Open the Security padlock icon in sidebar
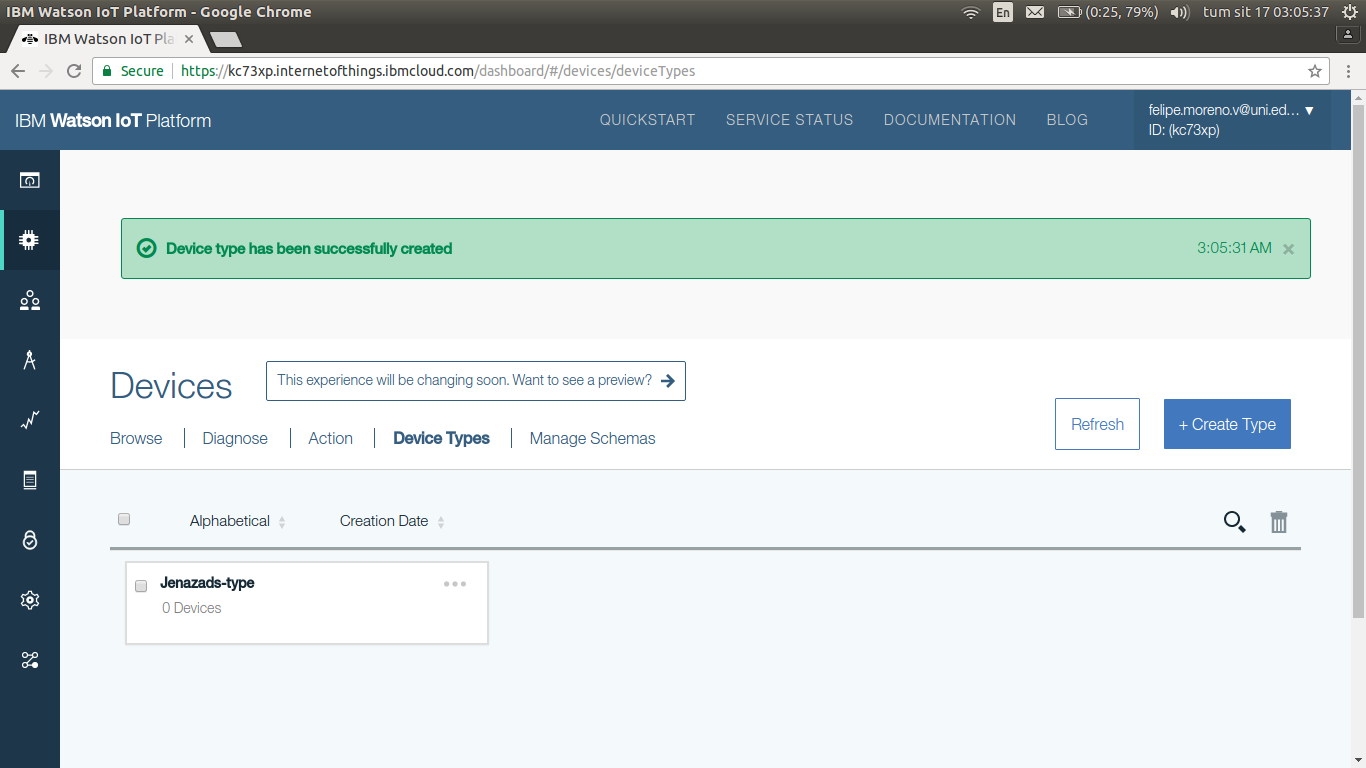Screen dimensions: 1366x768 point(30,540)
